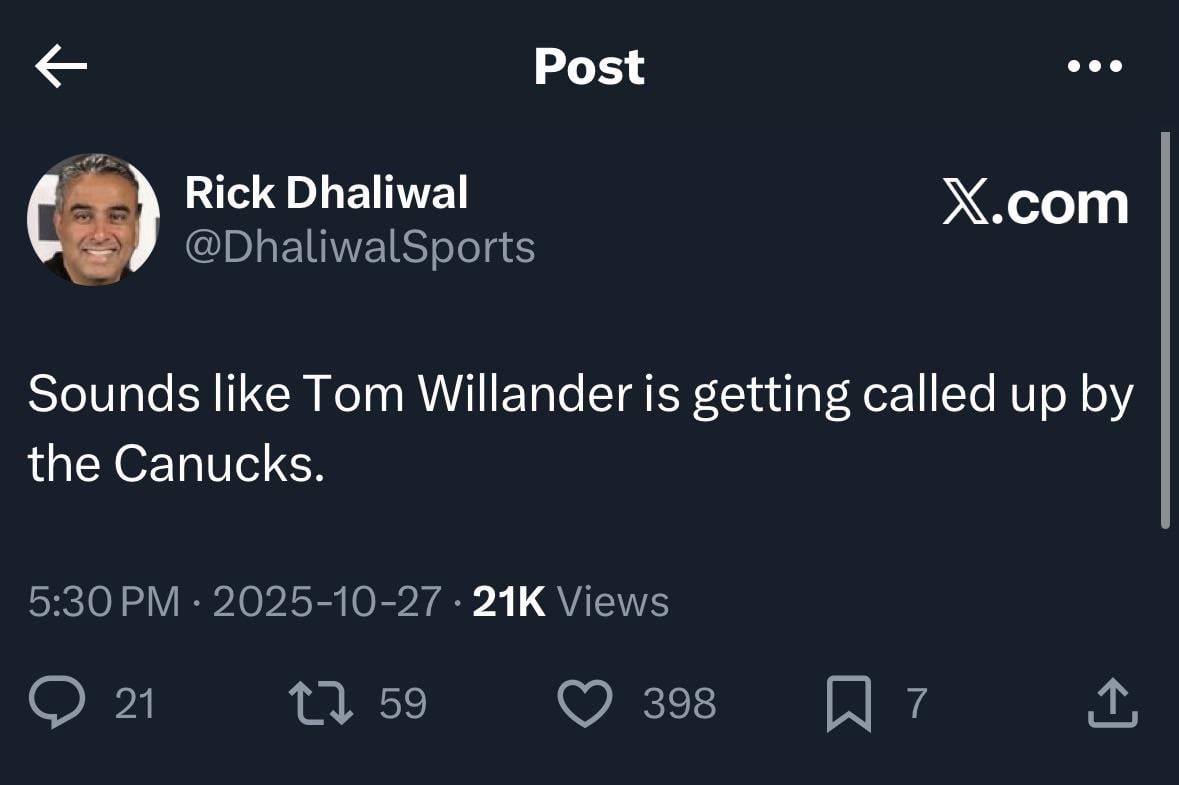
Task: Open repost options via retweet control
Action: tap(320, 703)
